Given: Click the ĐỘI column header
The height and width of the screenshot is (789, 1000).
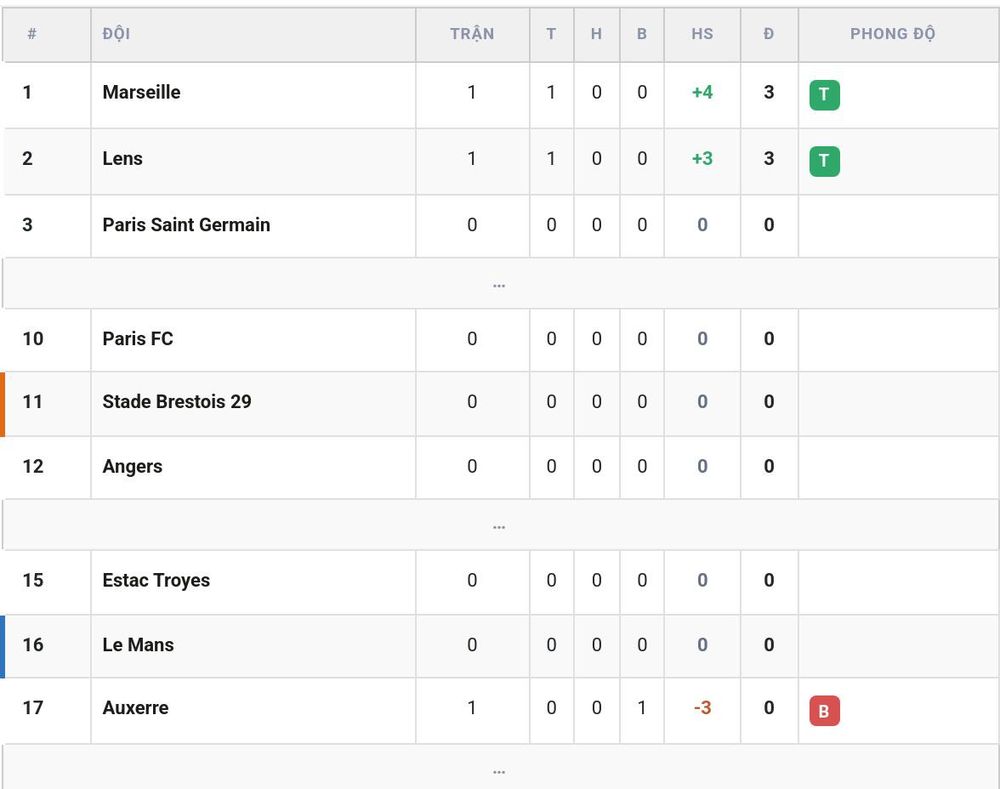Looking at the screenshot, I should coord(116,34).
